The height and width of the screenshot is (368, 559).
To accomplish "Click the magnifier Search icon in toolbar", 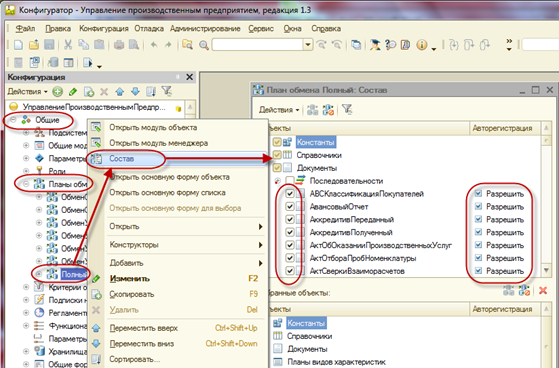I will pos(204,45).
